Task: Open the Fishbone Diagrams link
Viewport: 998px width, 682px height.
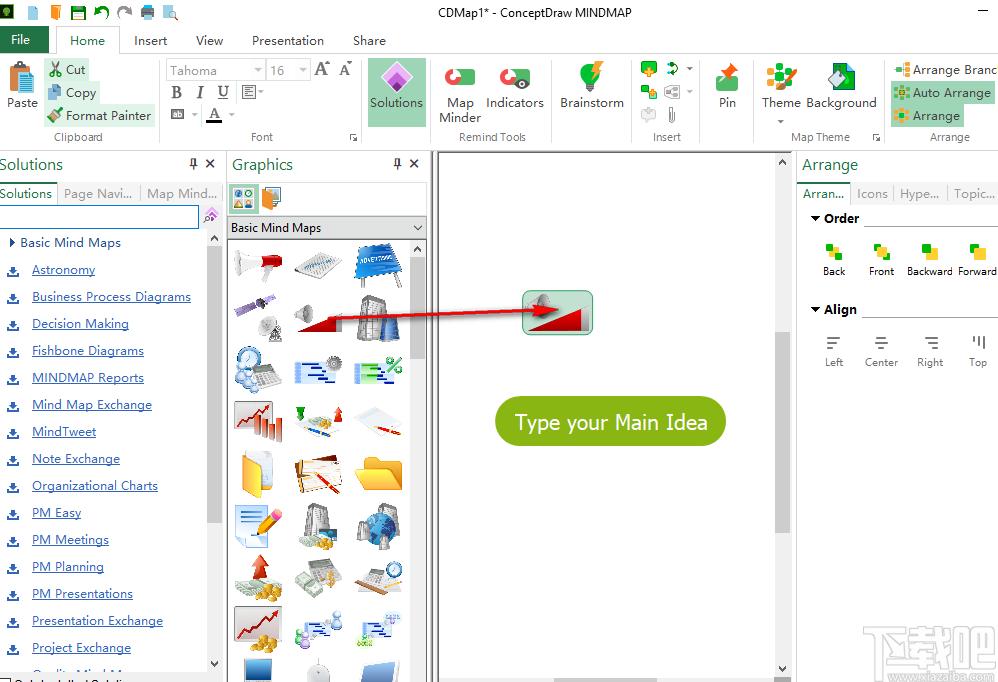Action: [88, 351]
